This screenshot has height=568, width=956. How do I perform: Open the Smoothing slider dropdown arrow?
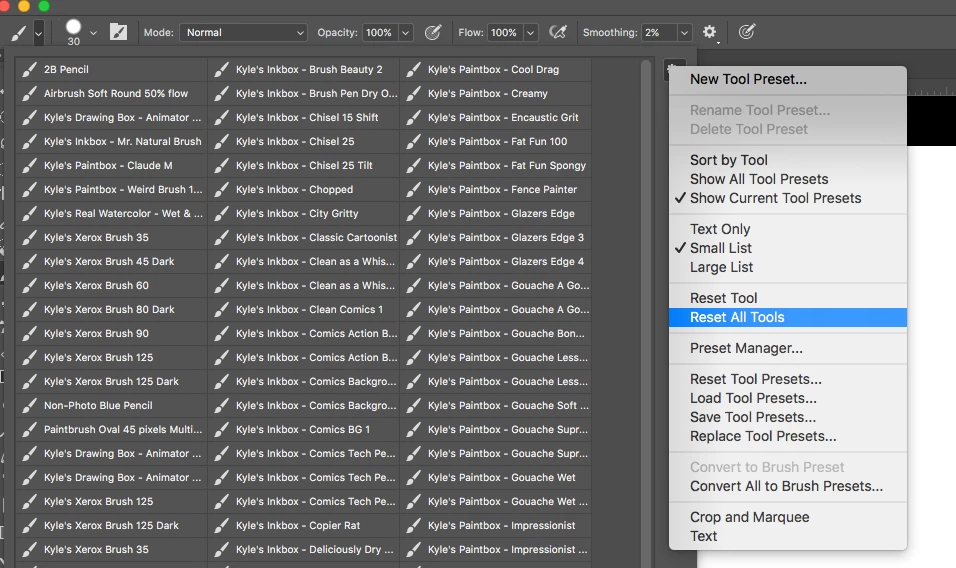[684, 32]
